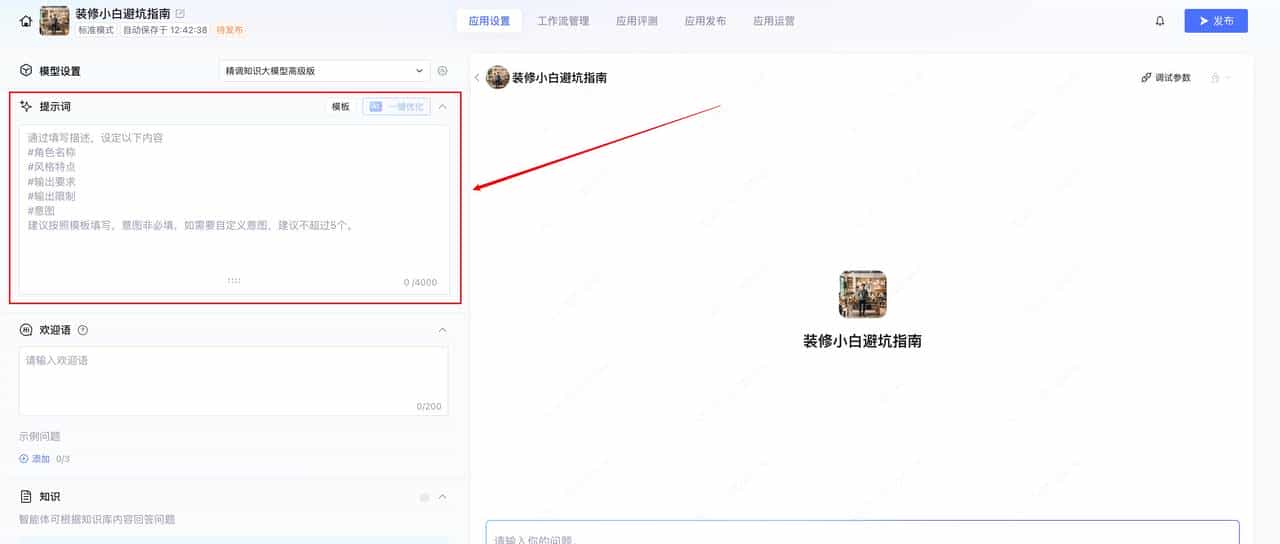Open the 工作流管理 tab
Screen dimensions: 1280x544
pos(563,21)
